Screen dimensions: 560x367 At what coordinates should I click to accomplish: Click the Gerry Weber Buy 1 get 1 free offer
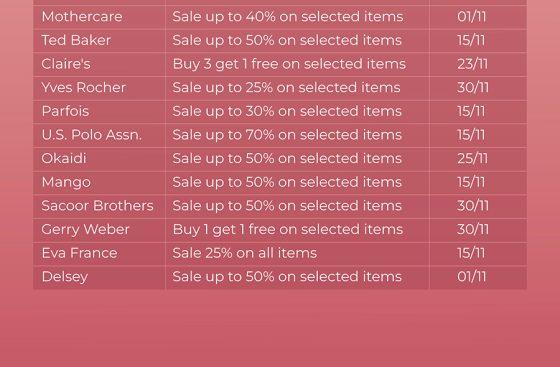click(288, 230)
